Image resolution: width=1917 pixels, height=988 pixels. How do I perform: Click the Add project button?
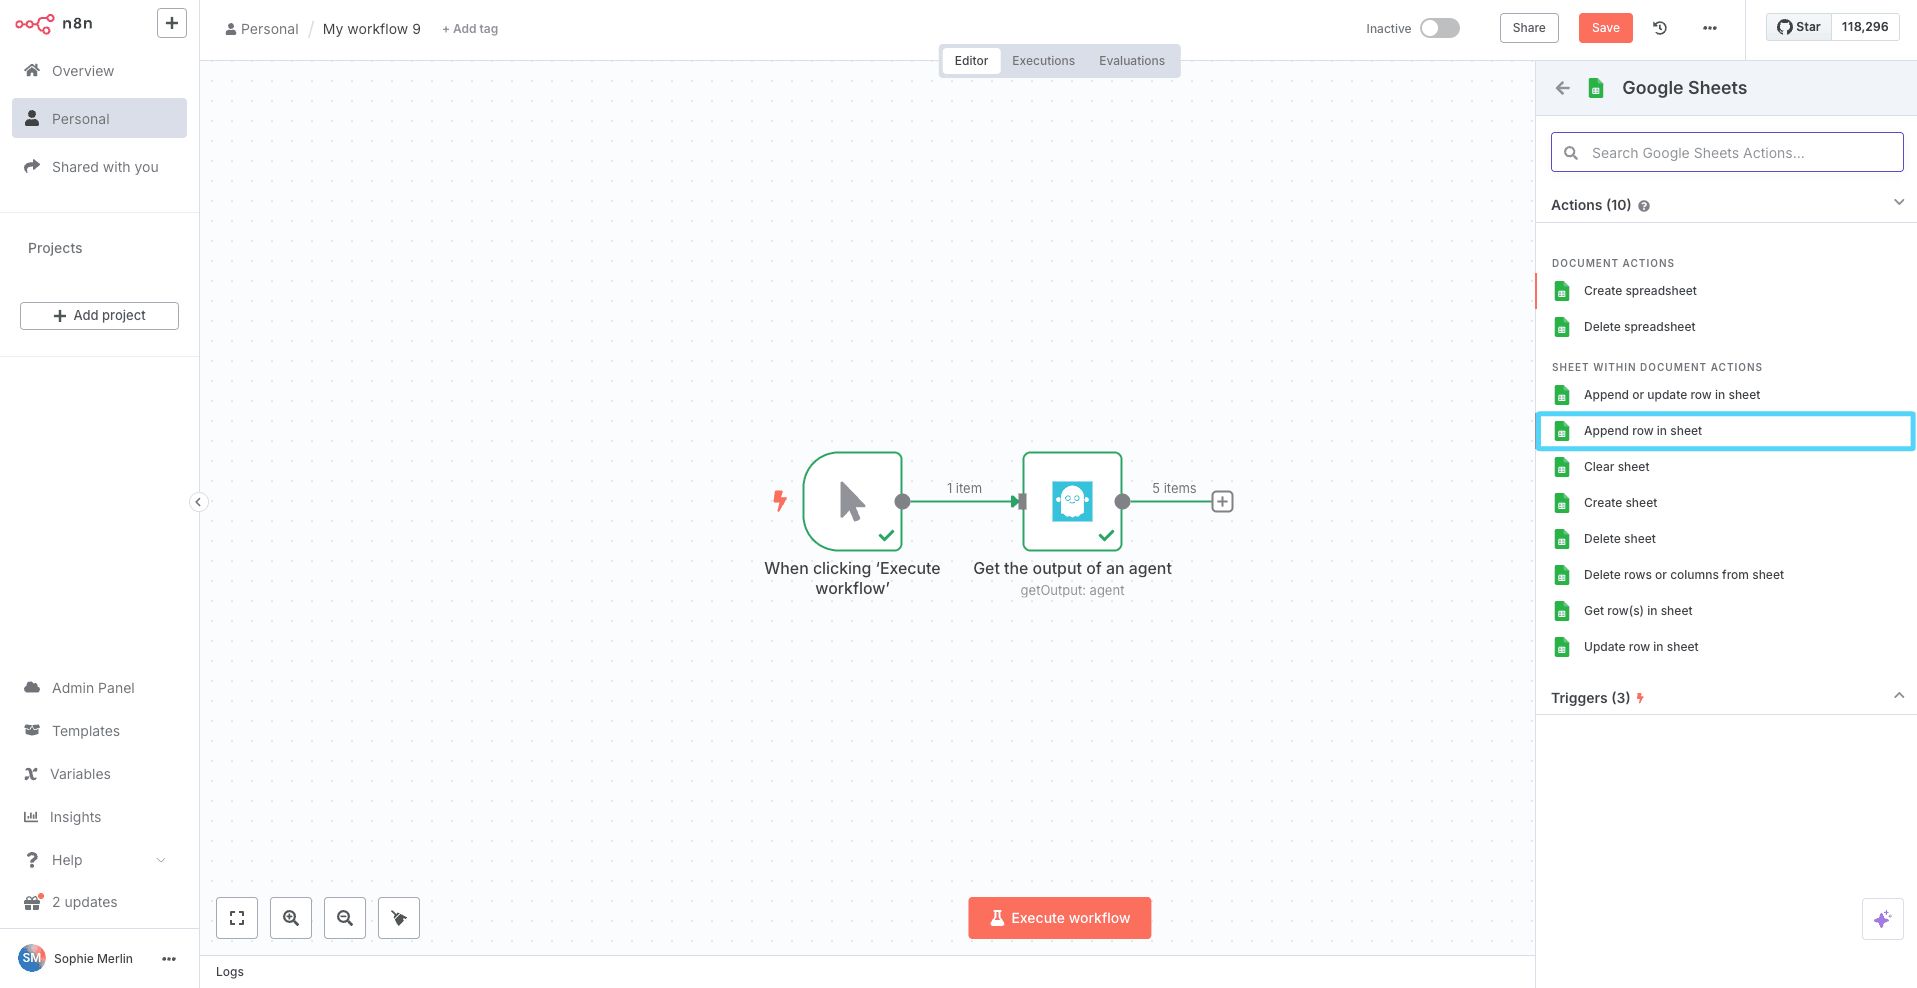[x=99, y=316]
